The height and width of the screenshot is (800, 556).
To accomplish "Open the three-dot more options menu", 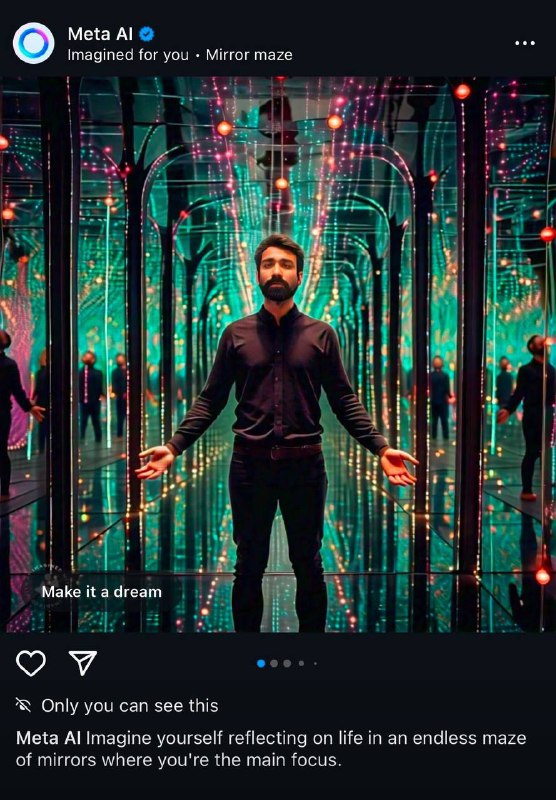I will pos(525,43).
